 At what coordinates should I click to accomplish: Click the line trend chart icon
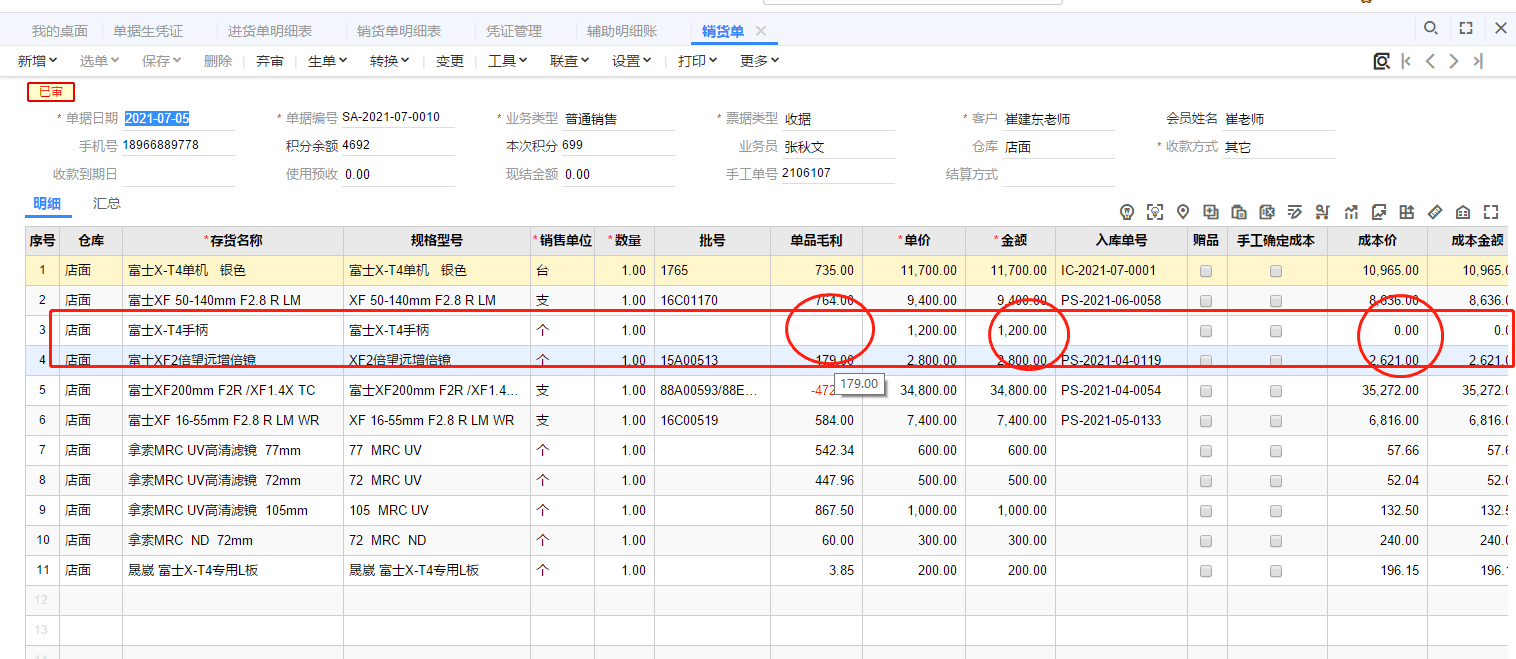click(1379, 212)
